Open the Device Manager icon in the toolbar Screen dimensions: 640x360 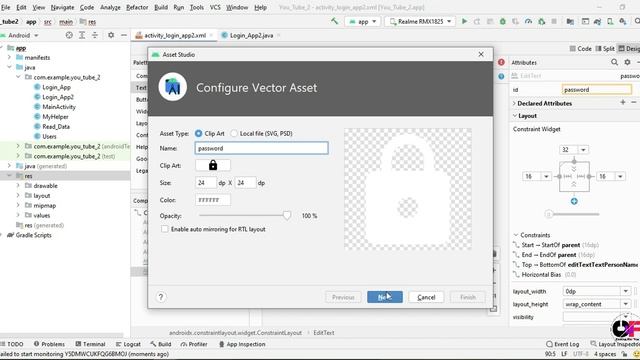pos(610,21)
